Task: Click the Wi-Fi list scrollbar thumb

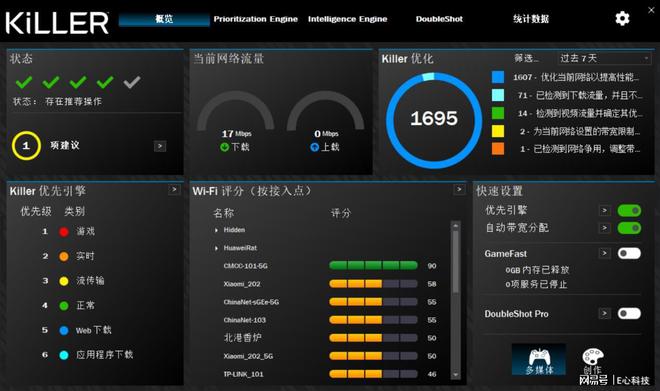Action: [x=455, y=262]
